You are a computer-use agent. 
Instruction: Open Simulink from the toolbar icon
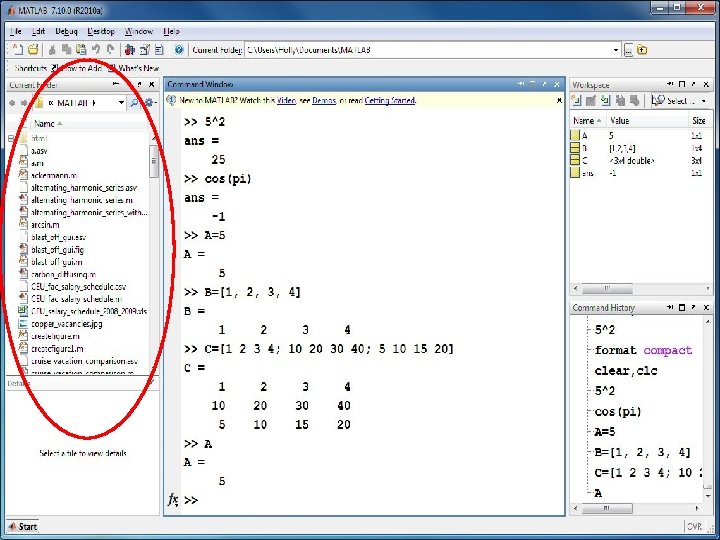tap(130, 50)
